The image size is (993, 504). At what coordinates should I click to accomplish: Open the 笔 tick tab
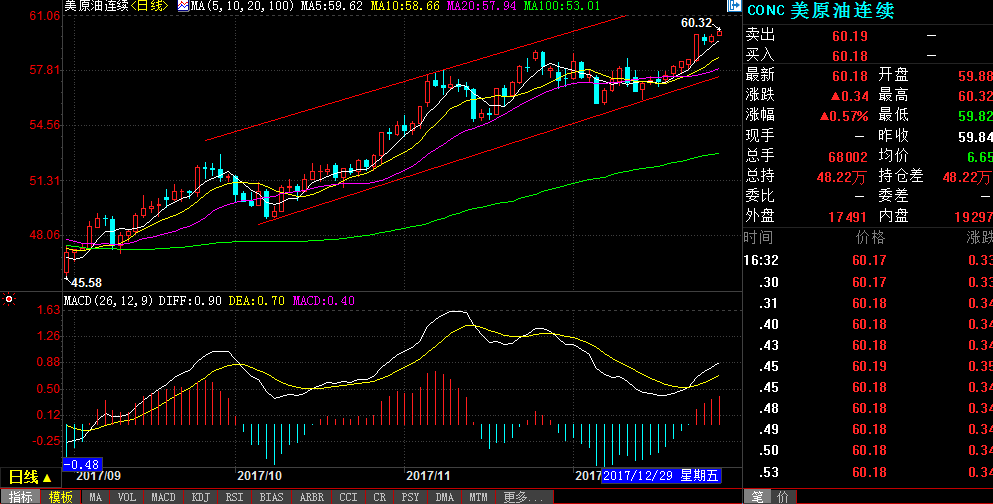[x=757, y=497]
